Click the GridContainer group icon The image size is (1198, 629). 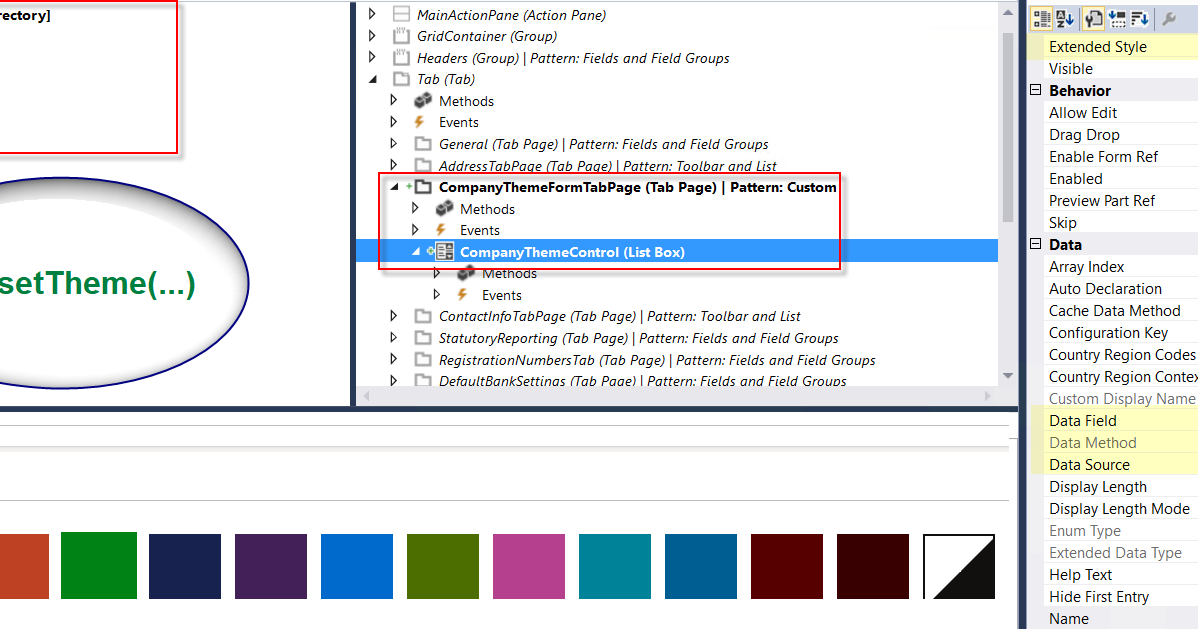tap(401, 36)
